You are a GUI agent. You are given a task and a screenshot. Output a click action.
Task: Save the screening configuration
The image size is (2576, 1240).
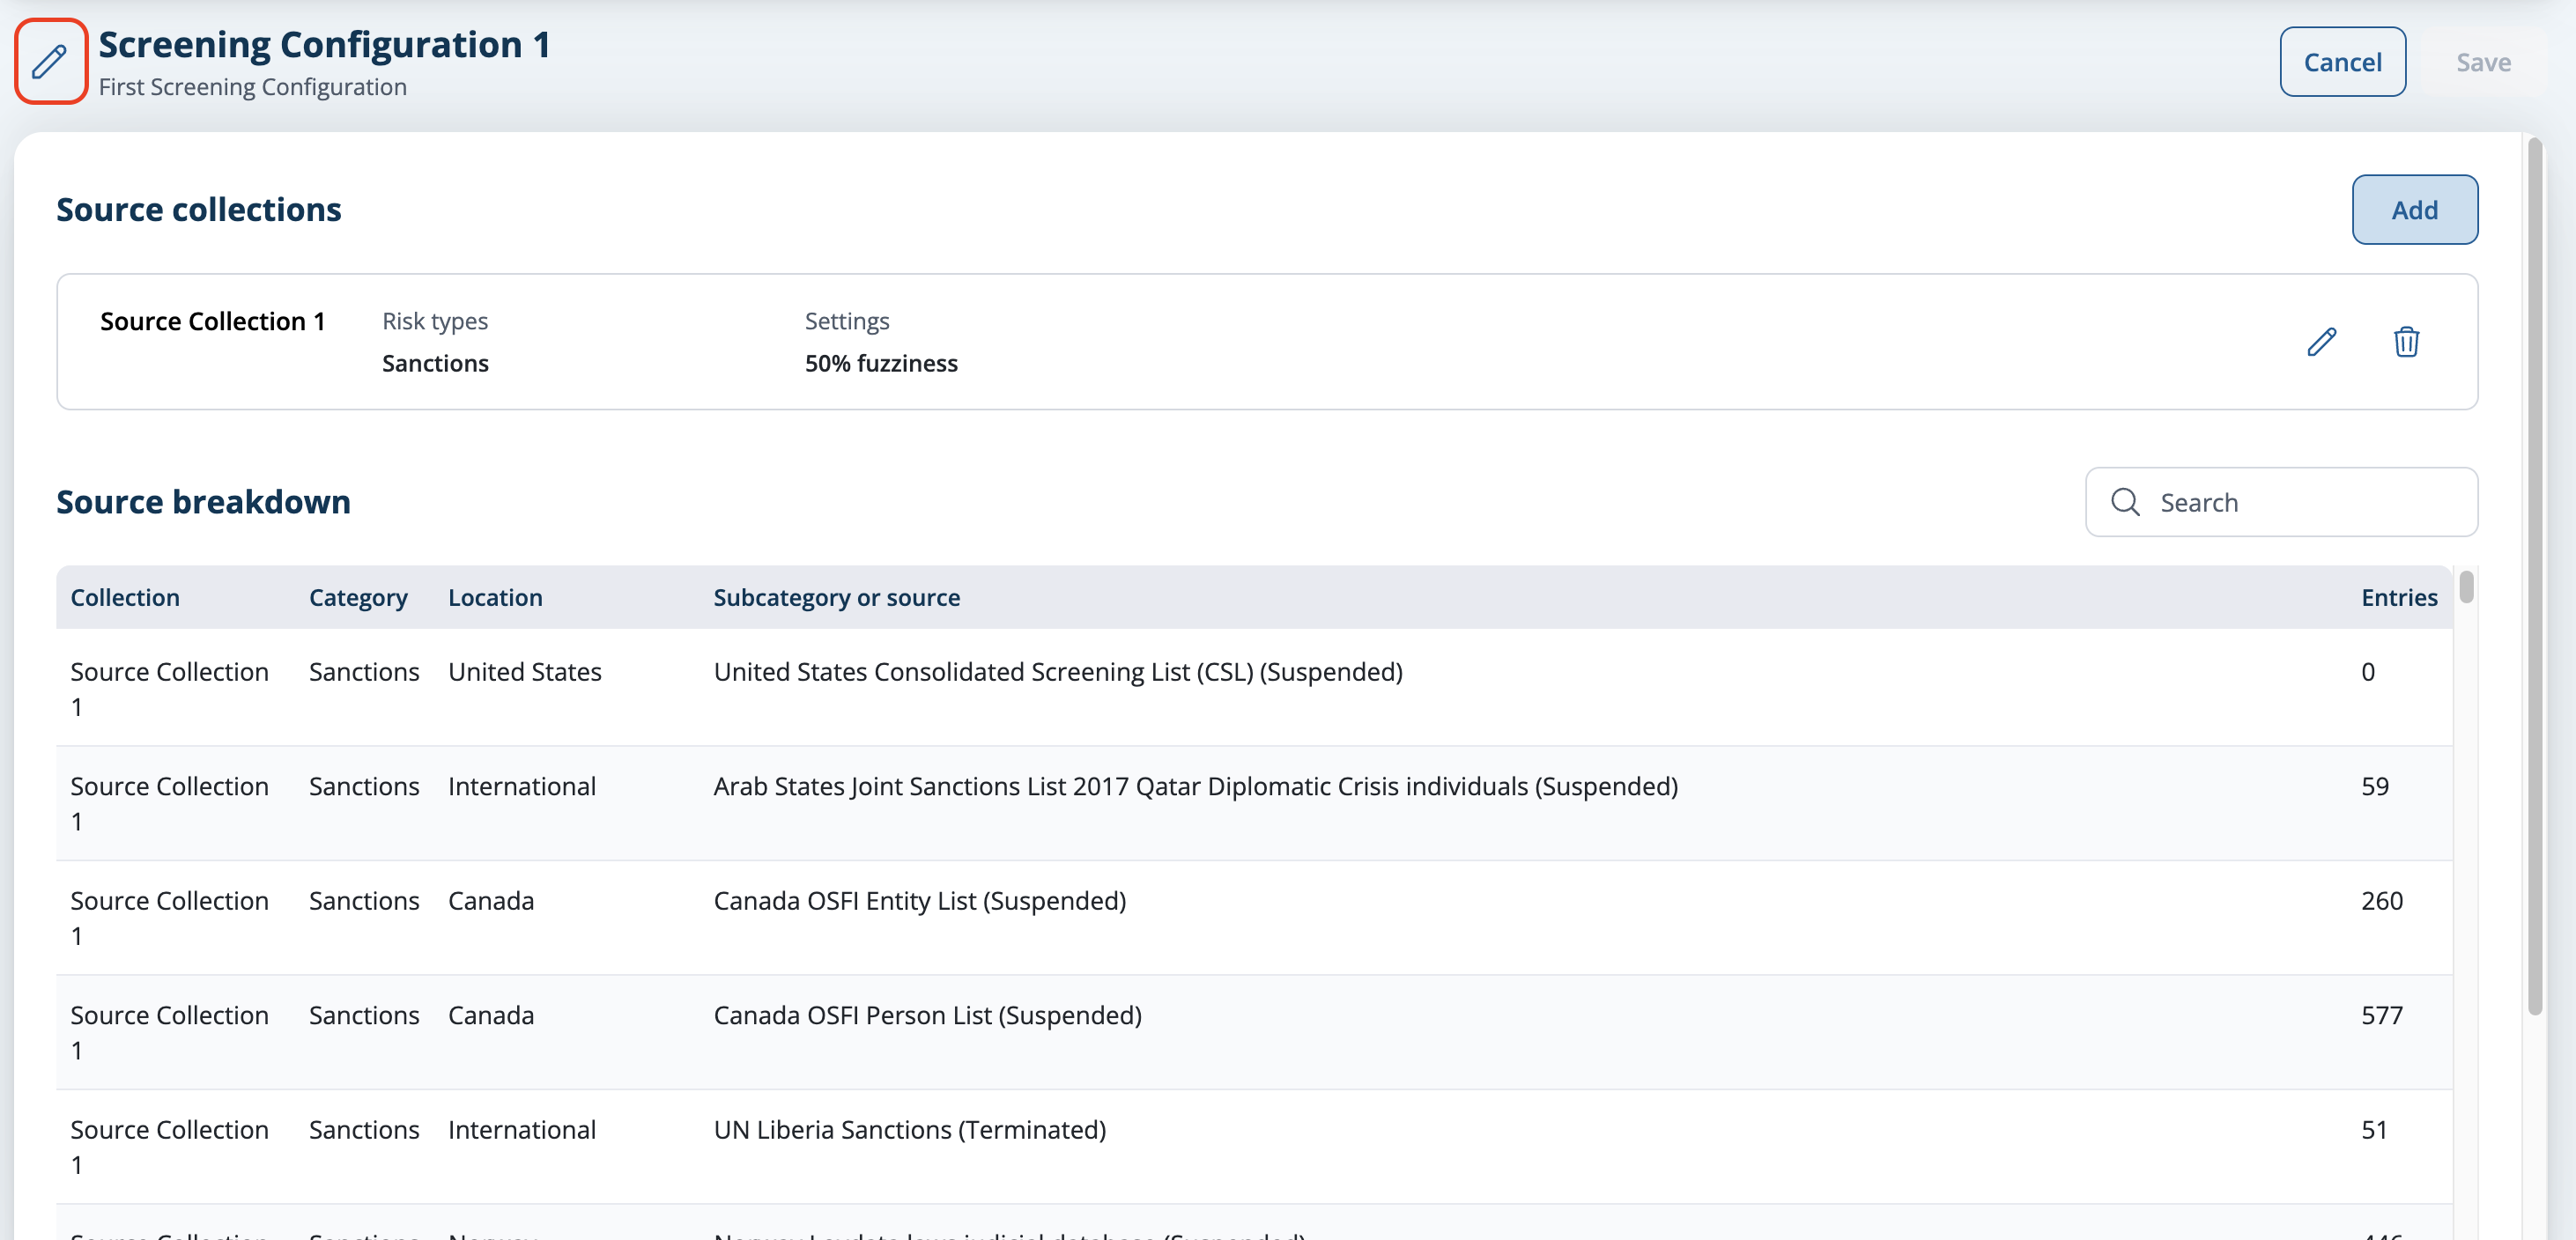click(x=2483, y=62)
